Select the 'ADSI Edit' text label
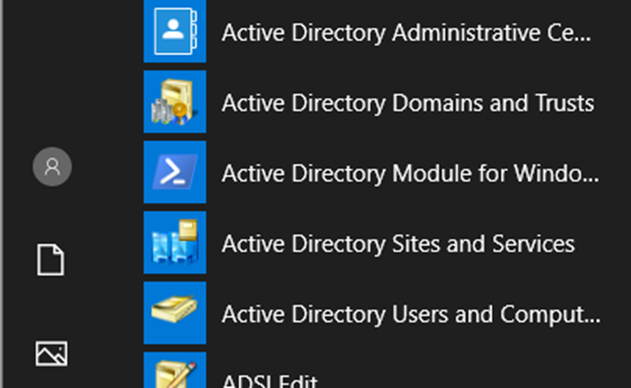 coord(270,380)
